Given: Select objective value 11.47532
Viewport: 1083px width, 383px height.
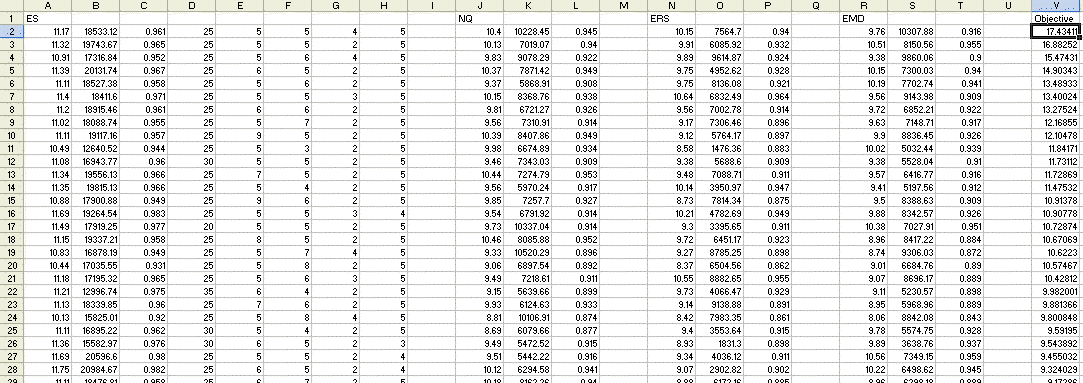Looking at the screenshot, I should [x=1056, y=187].
